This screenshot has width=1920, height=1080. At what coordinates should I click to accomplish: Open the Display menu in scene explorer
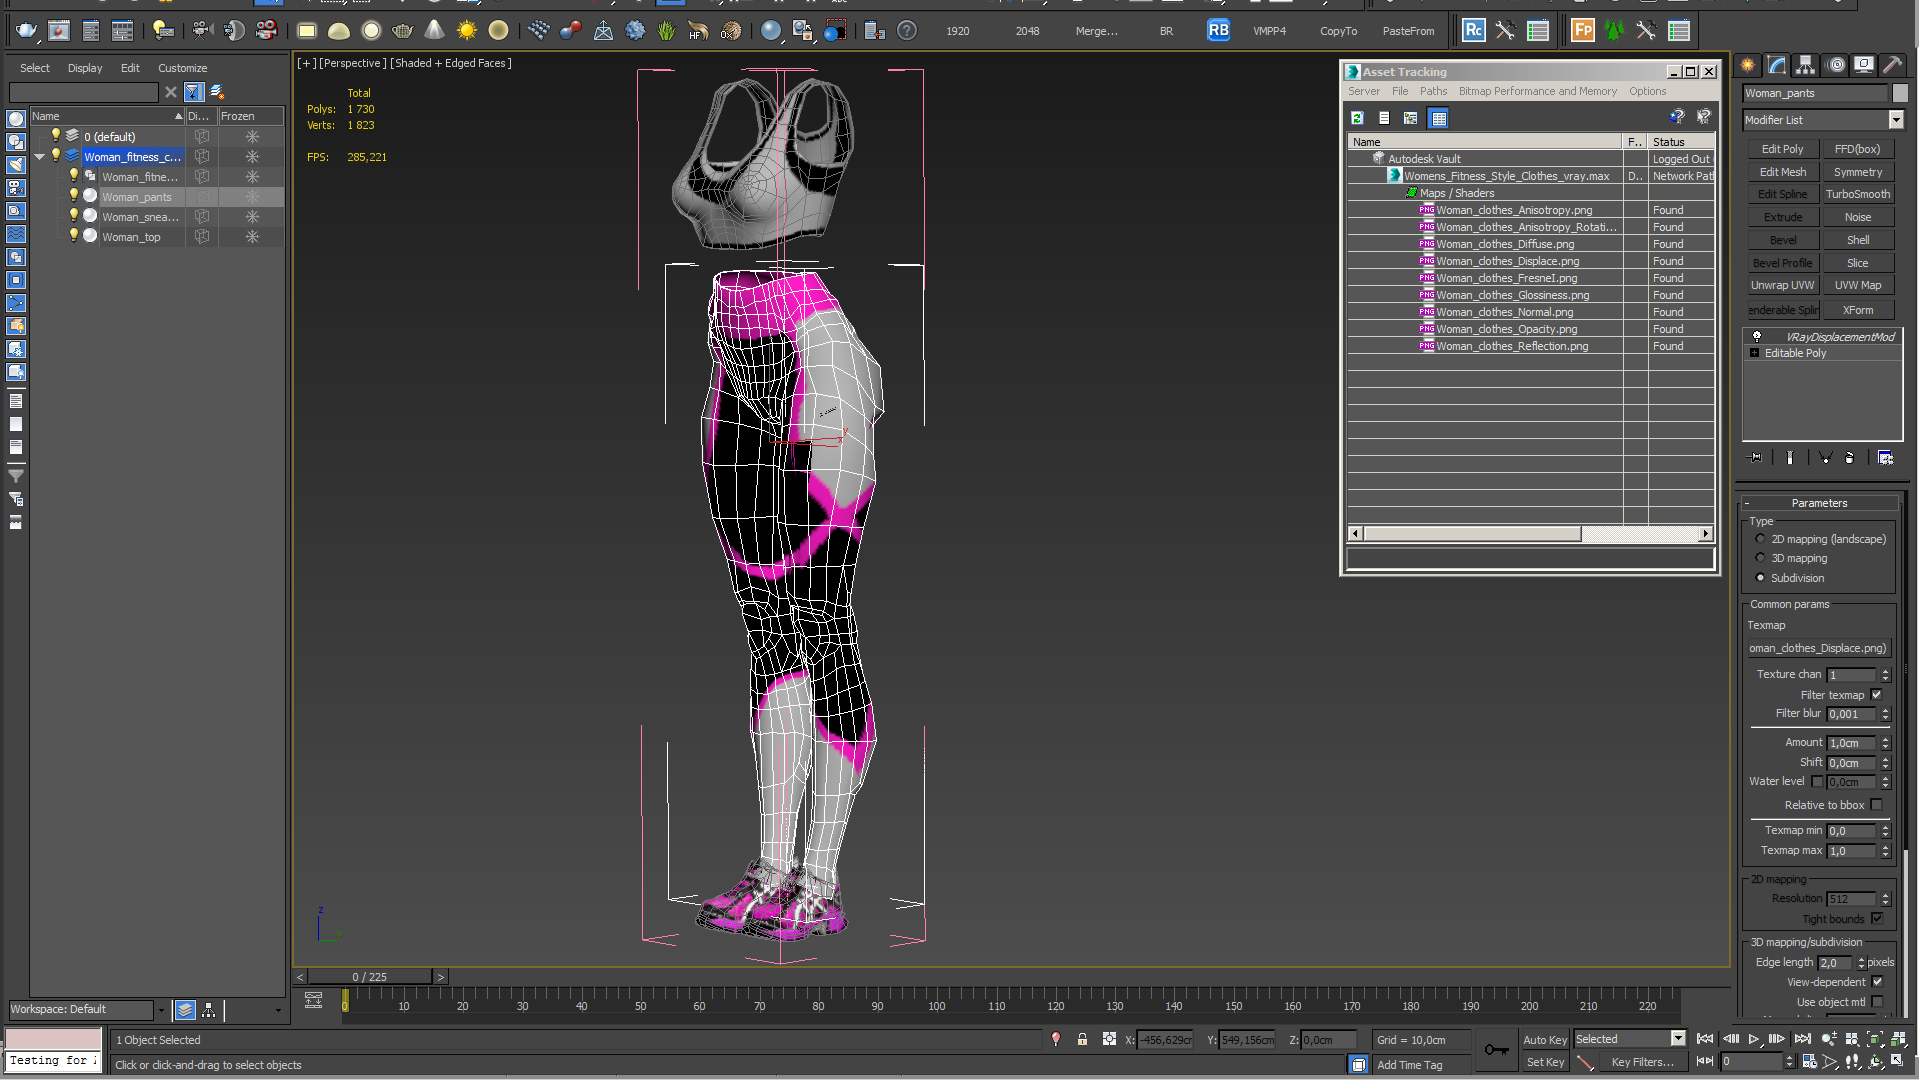tap(85, 68)
